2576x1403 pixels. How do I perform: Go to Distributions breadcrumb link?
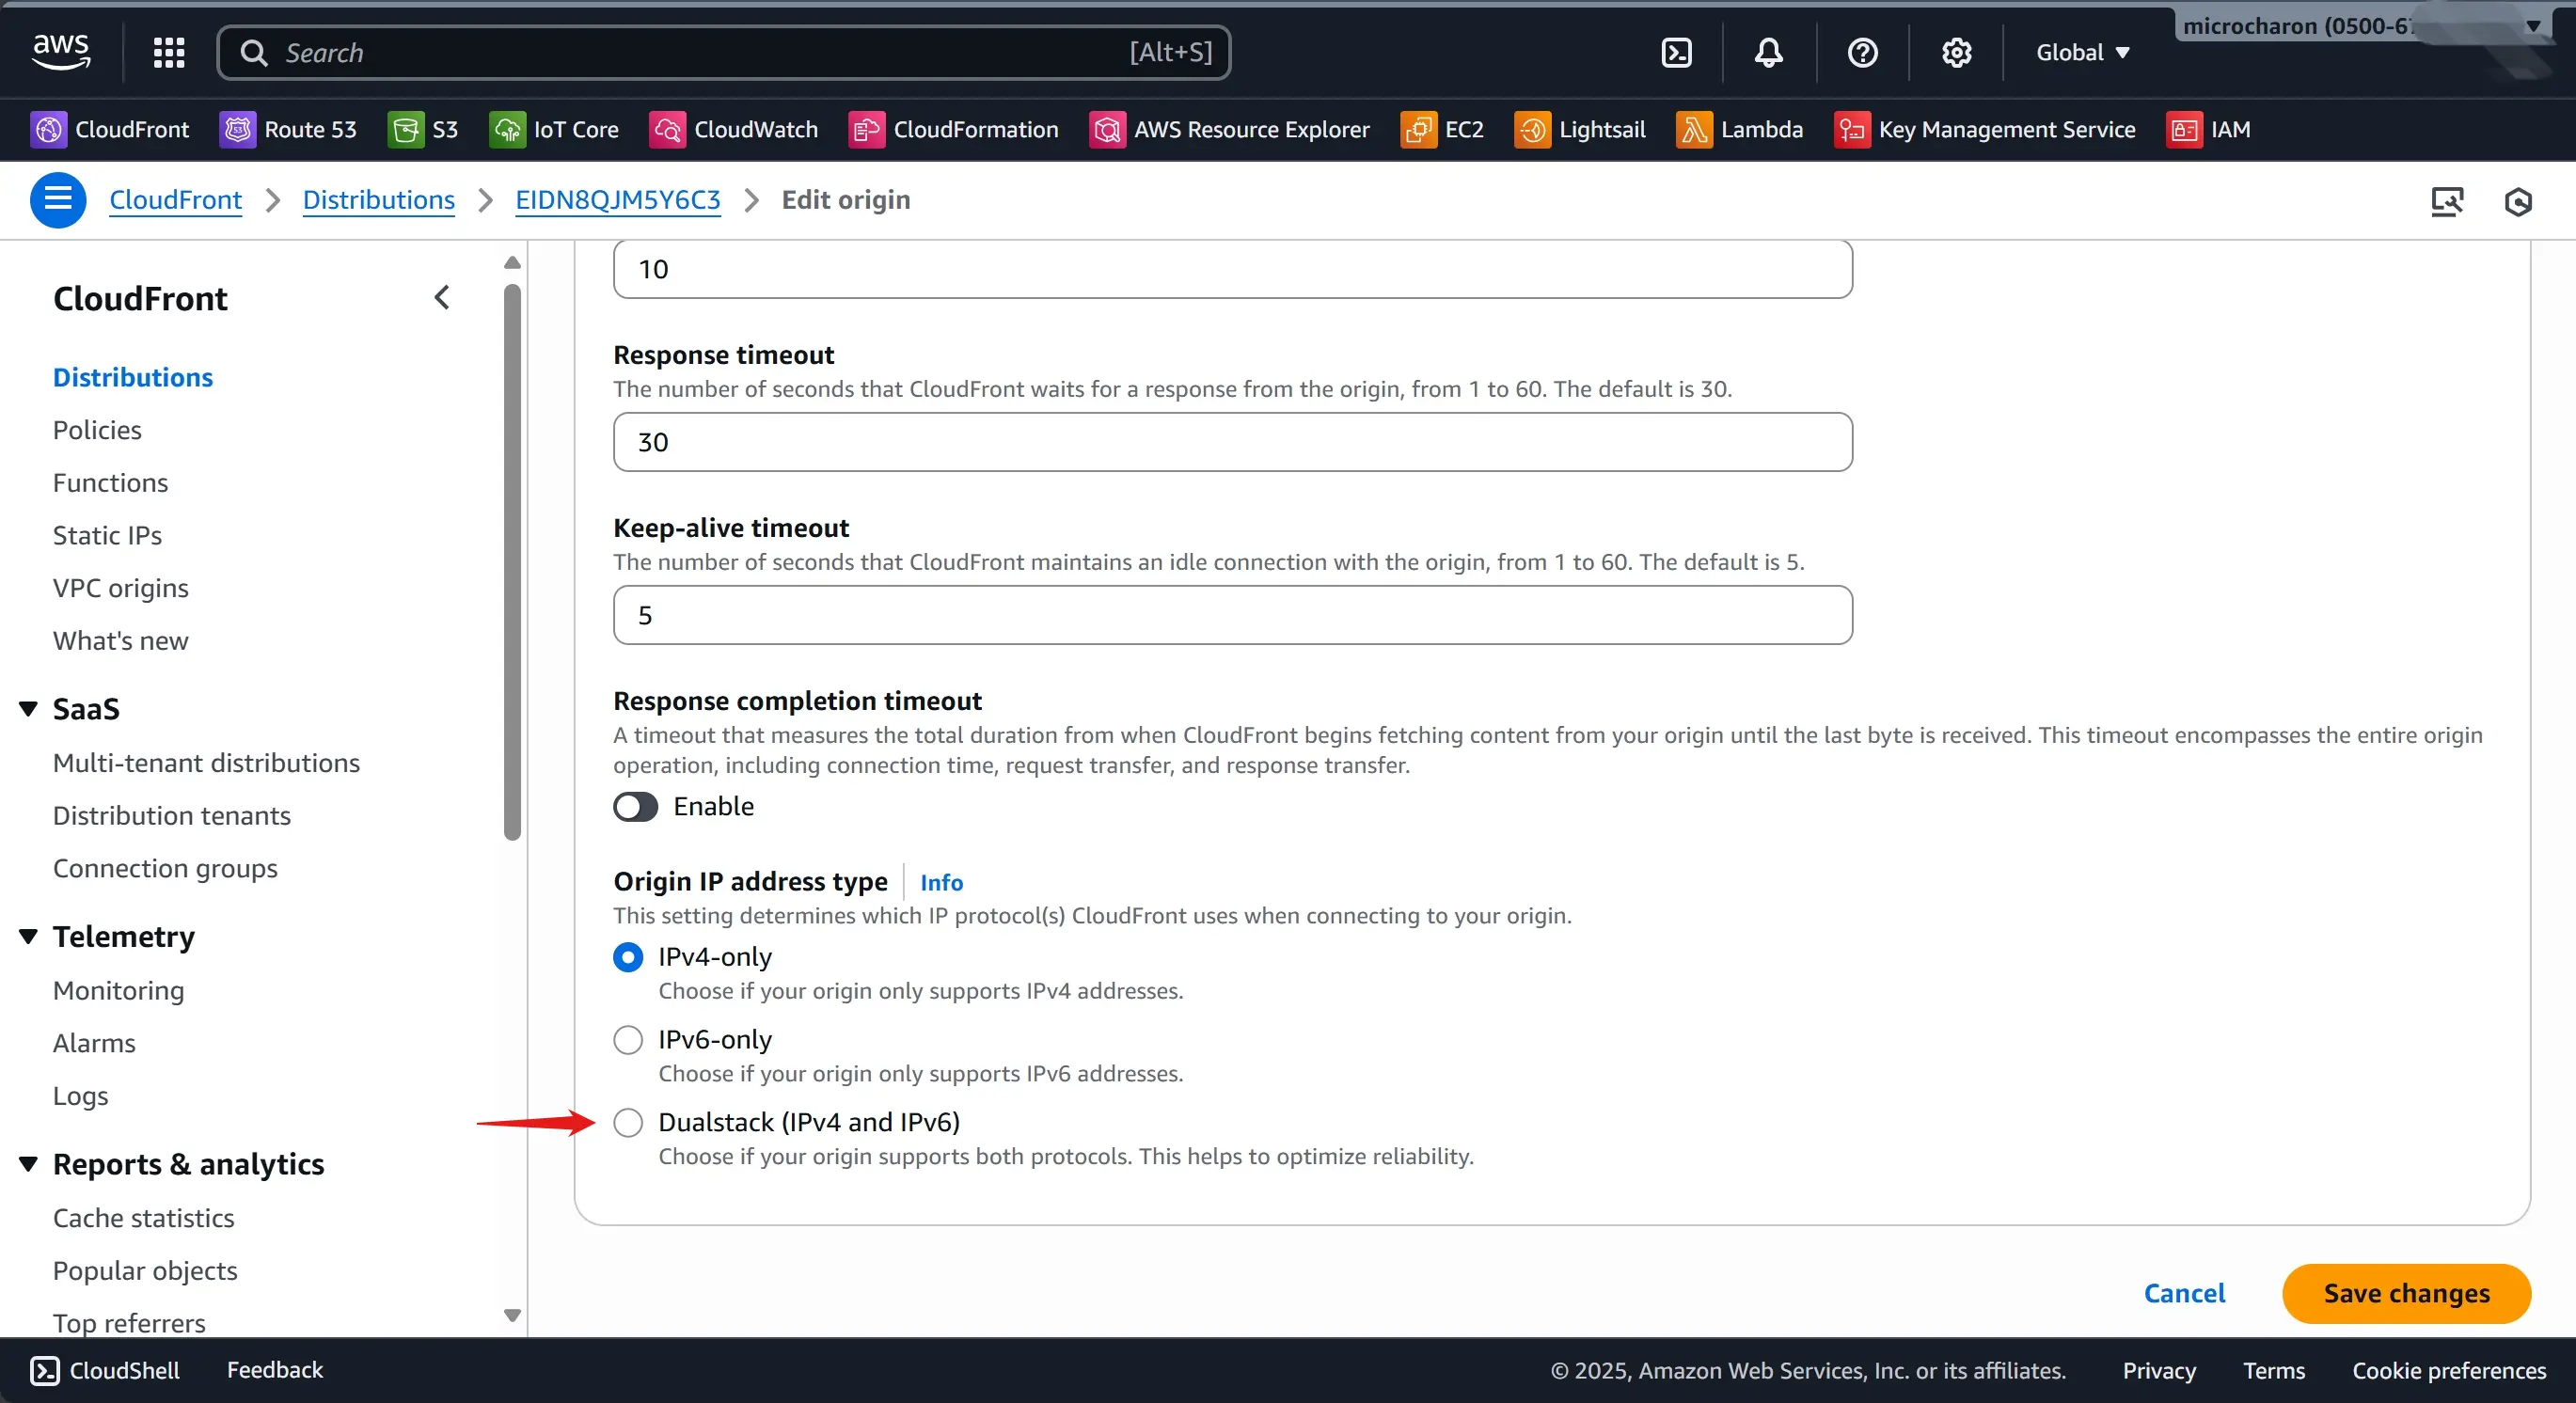[x=379, y=200]
